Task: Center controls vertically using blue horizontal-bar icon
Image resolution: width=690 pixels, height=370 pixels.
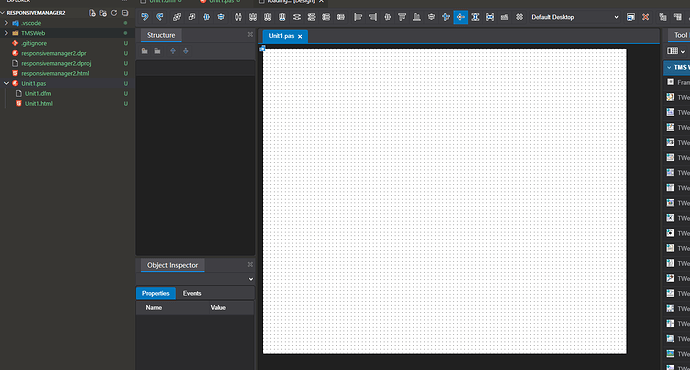Action: click(221, 17)
